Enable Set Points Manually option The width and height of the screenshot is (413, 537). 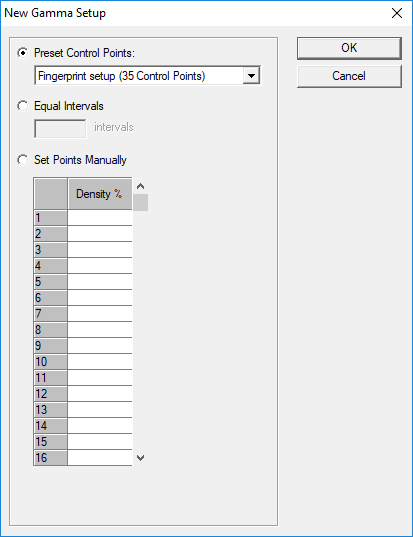tap(23, 160)
